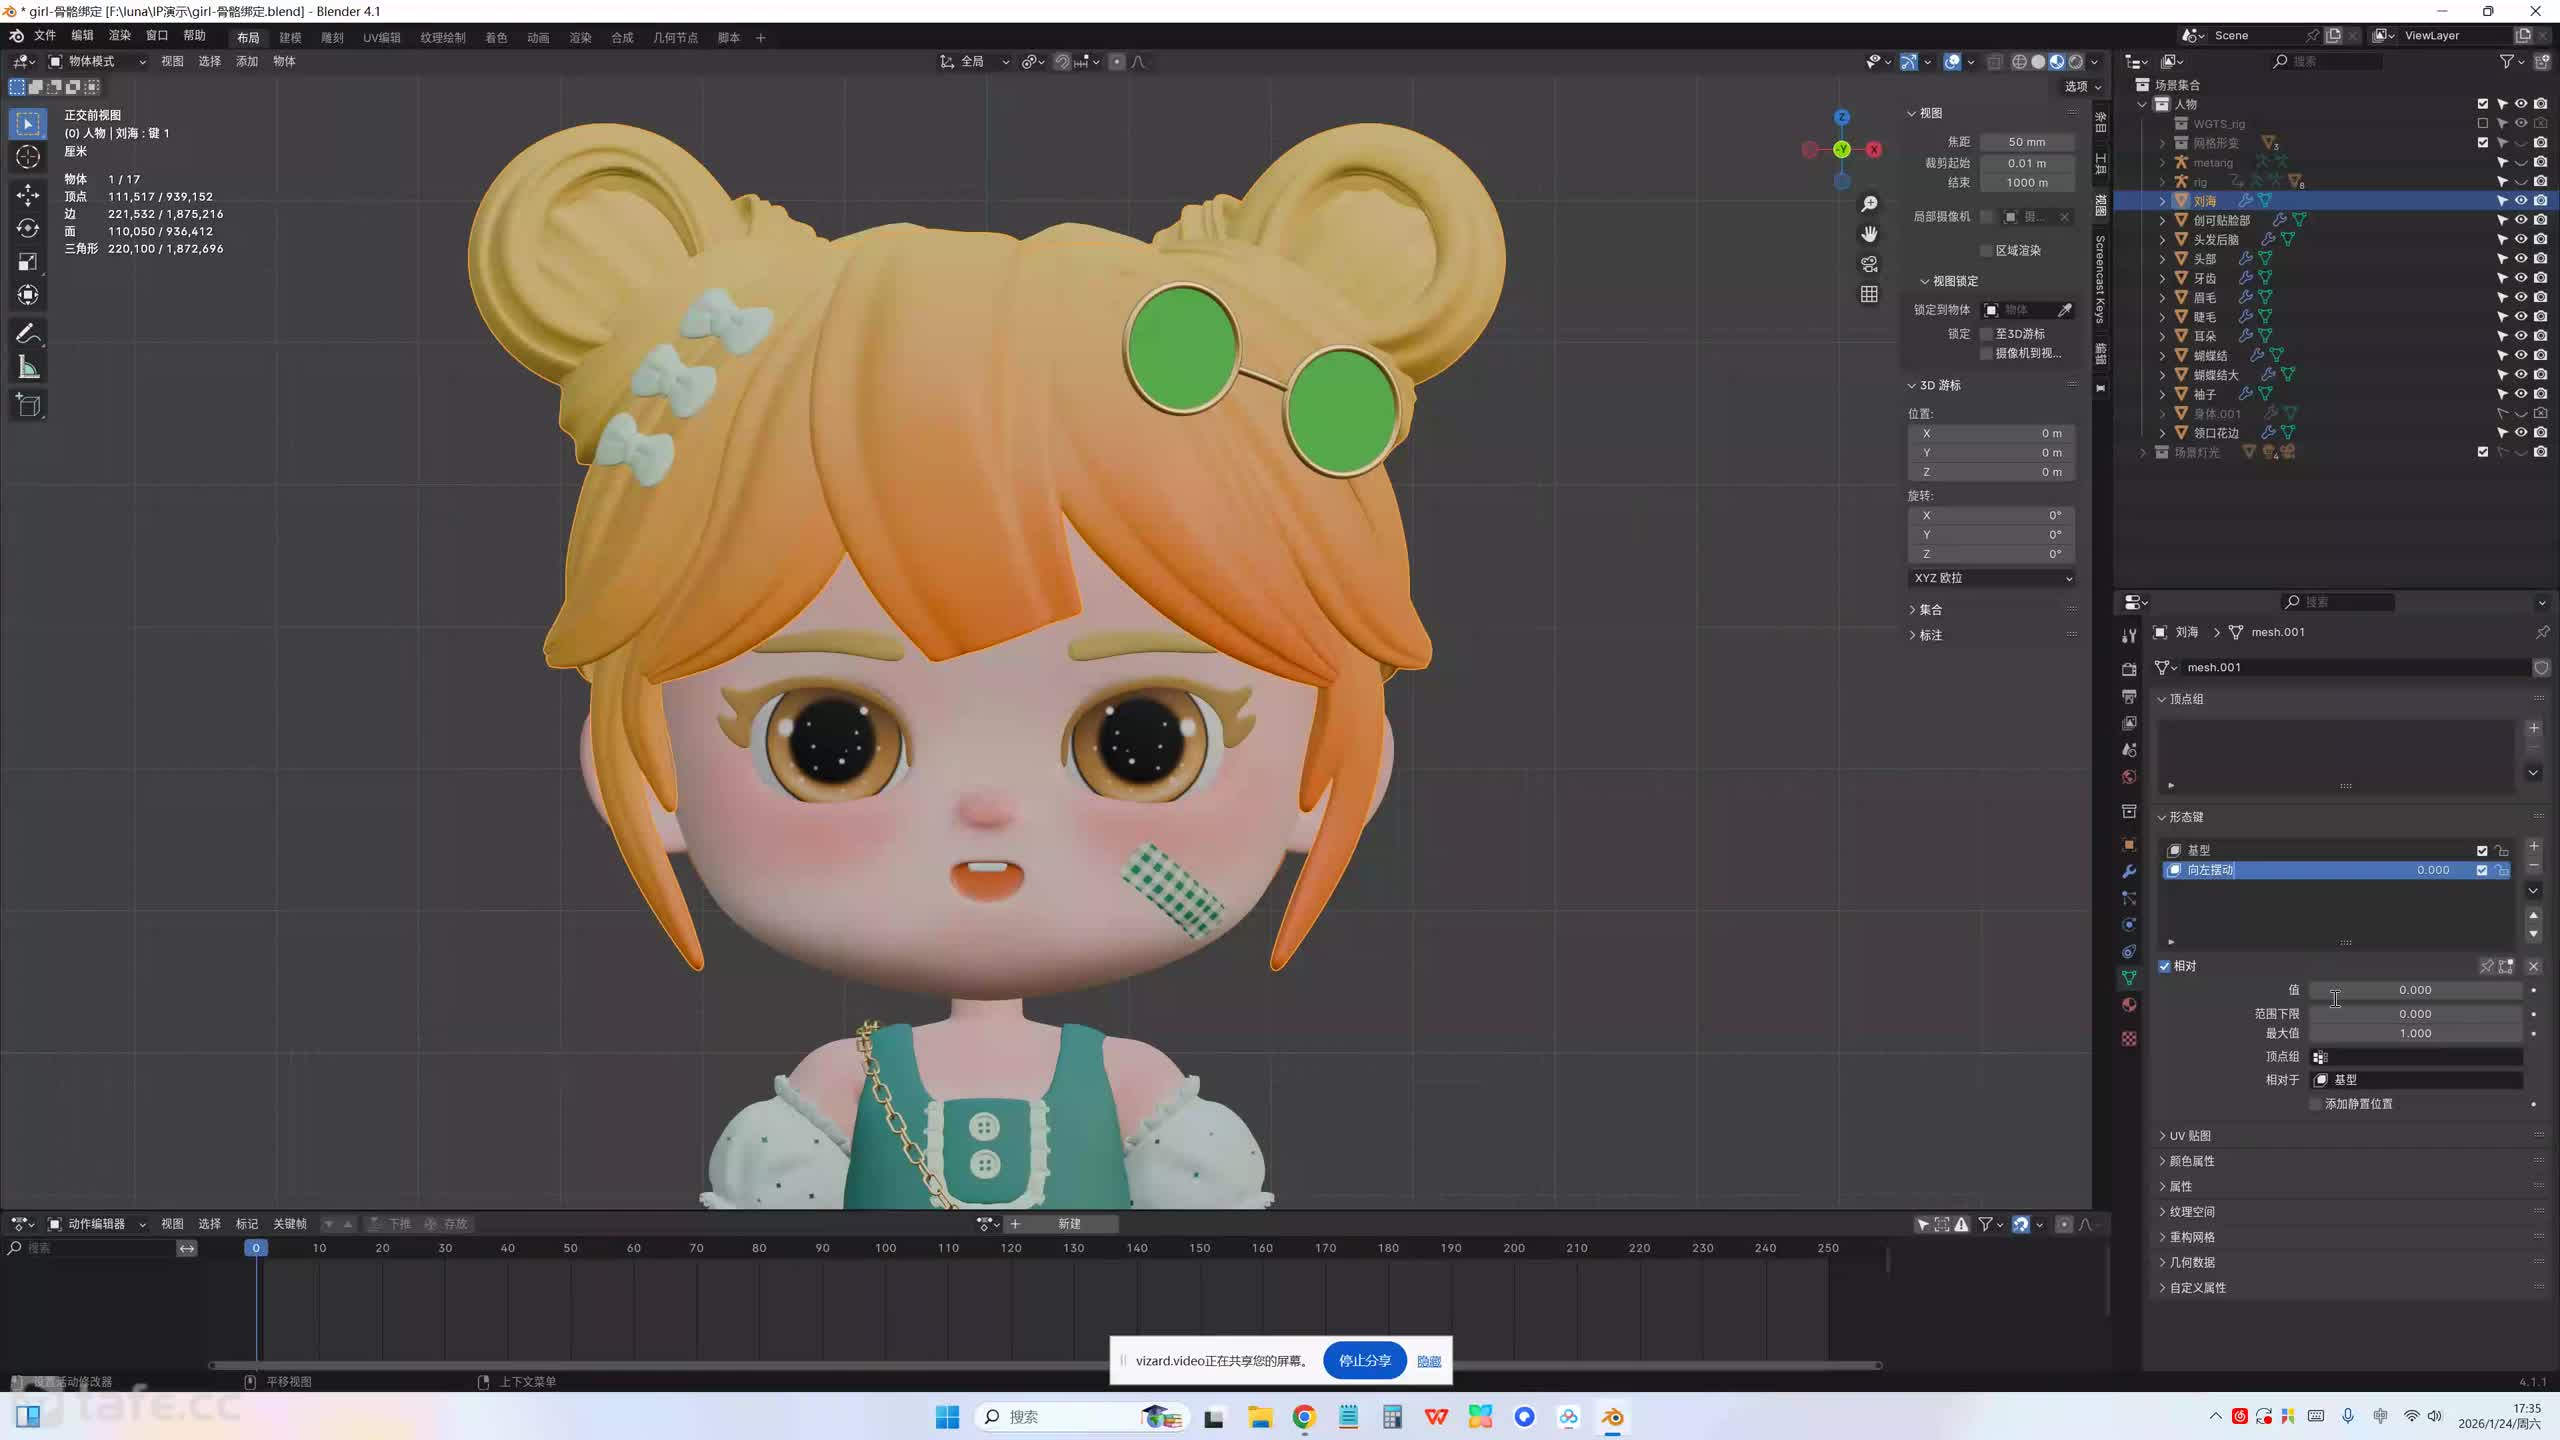The width and height of the screenshot is (2560, 1440).
Task: Select the Rotate tool icon
Action: (x=28, y=228)
